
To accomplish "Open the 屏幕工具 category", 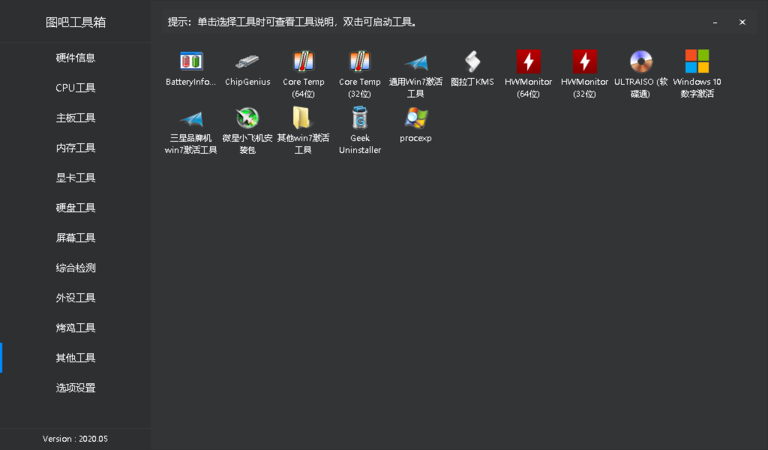I will (x=75, y=237).
